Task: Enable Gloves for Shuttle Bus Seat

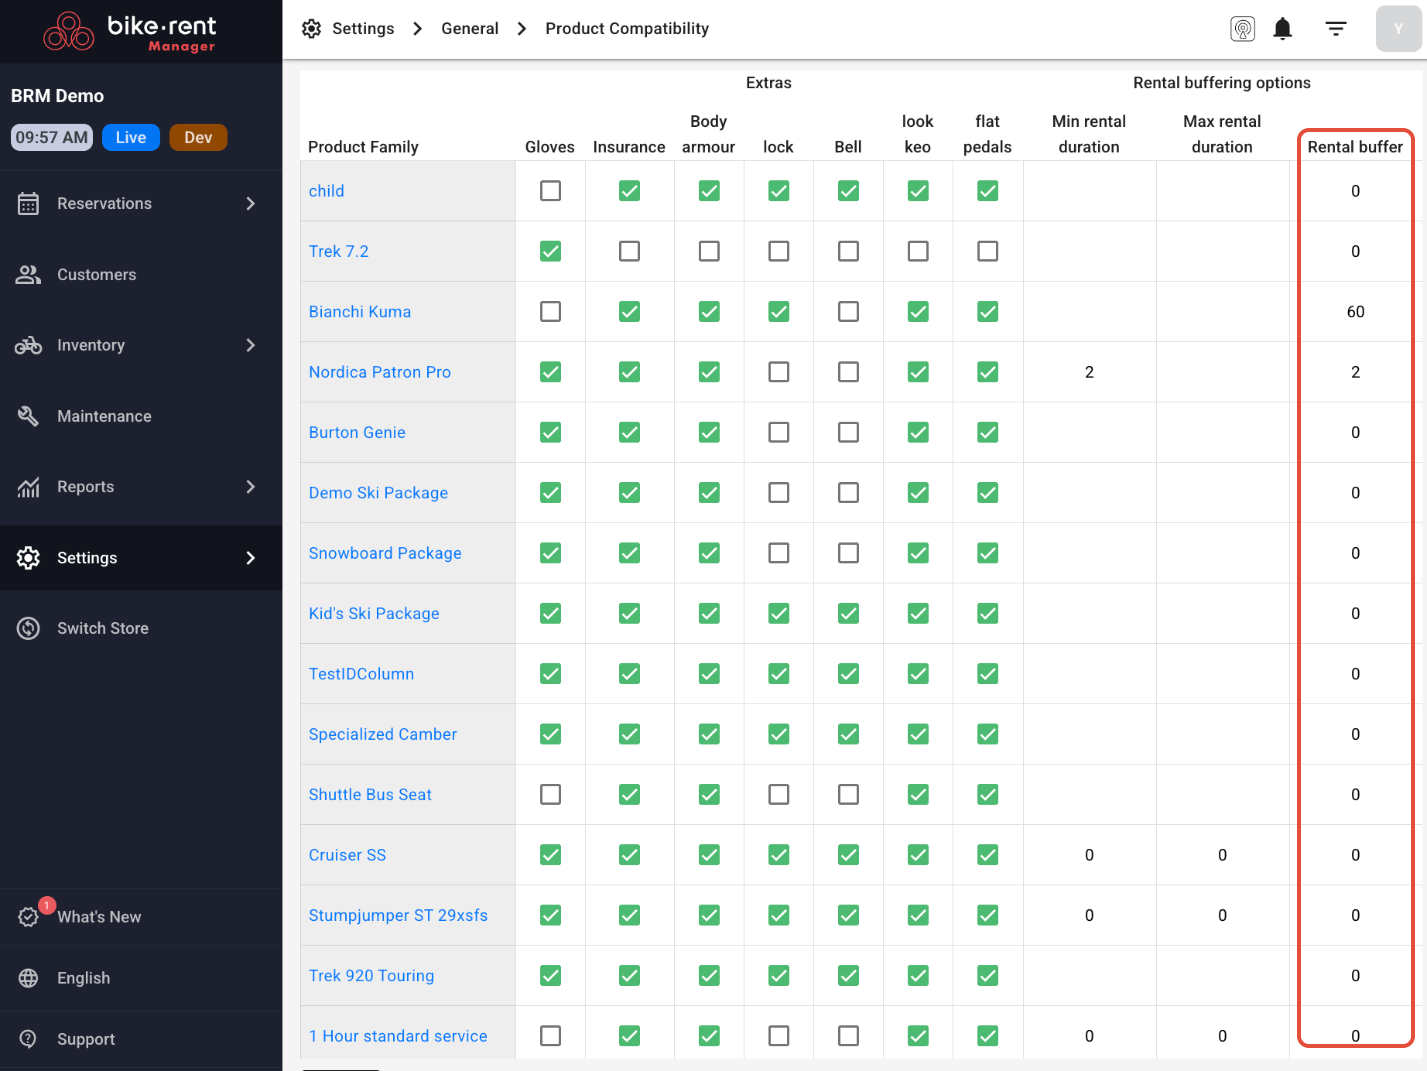Action: point(550,794)
